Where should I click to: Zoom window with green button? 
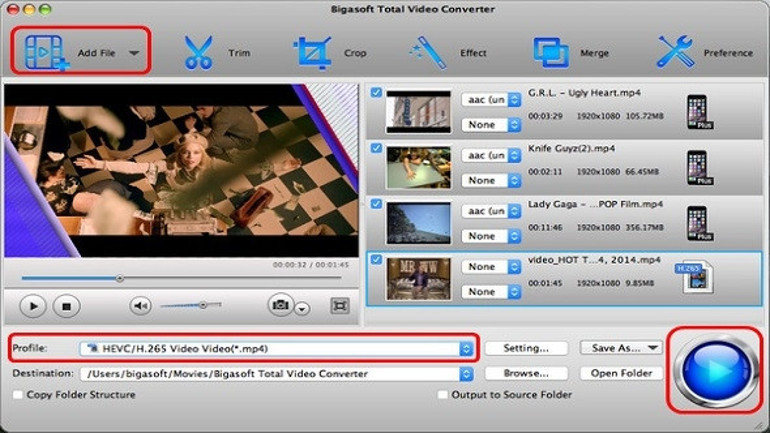[45, 9]
